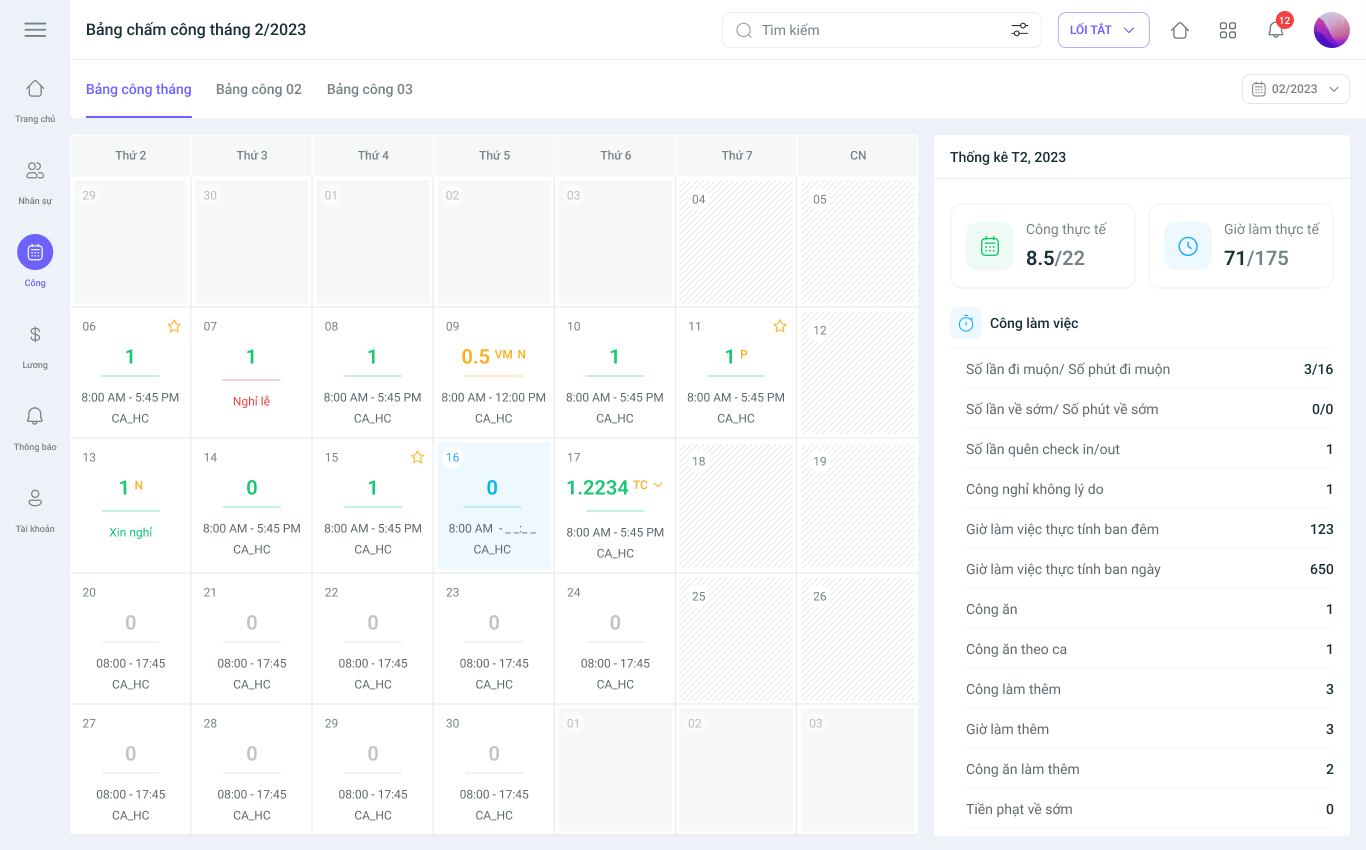Click the star on day 15
The width and height of the screenshot is (1366, 850).
[x=417, y=457]
